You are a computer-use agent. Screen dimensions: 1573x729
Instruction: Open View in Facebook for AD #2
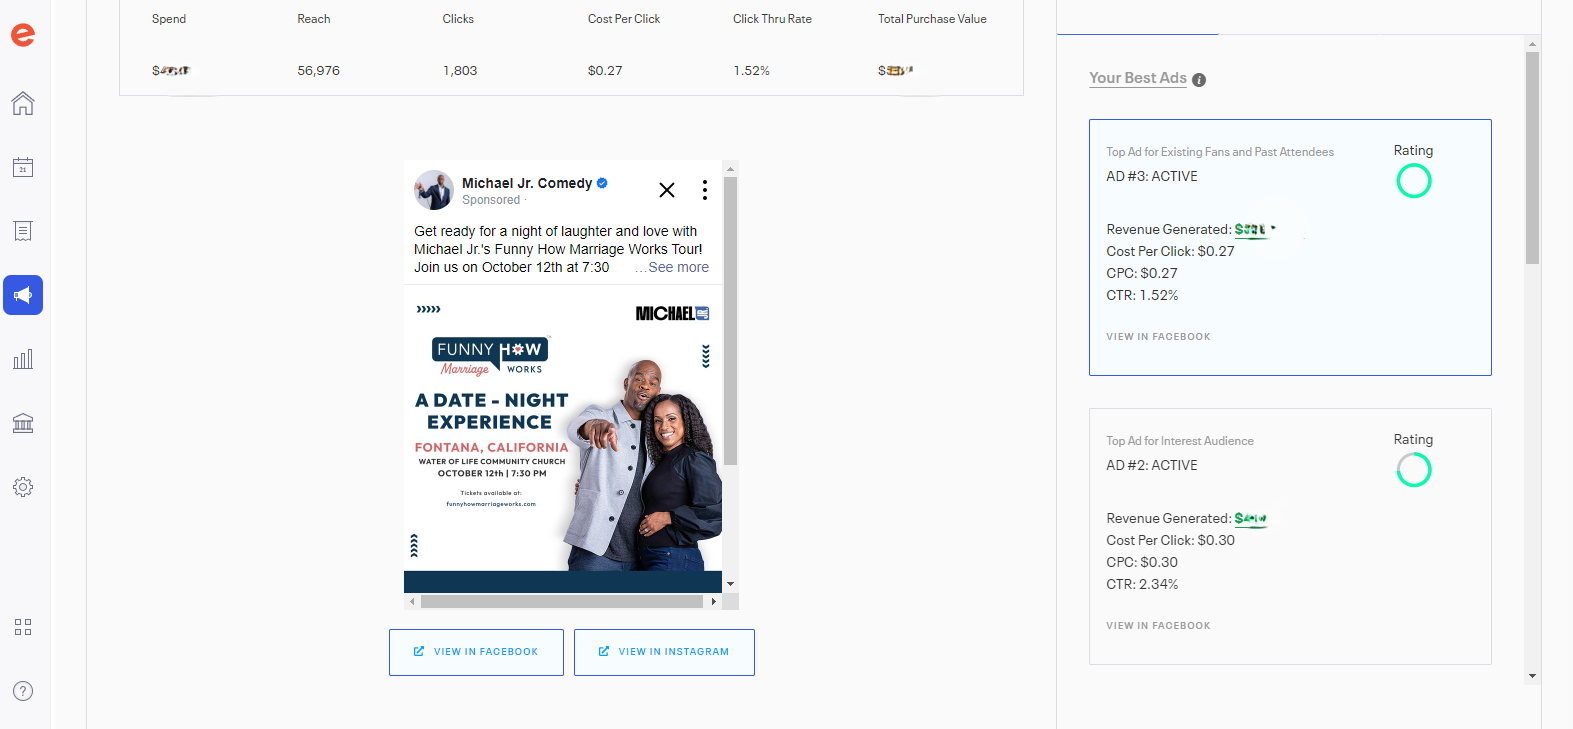click(1158, 626)
